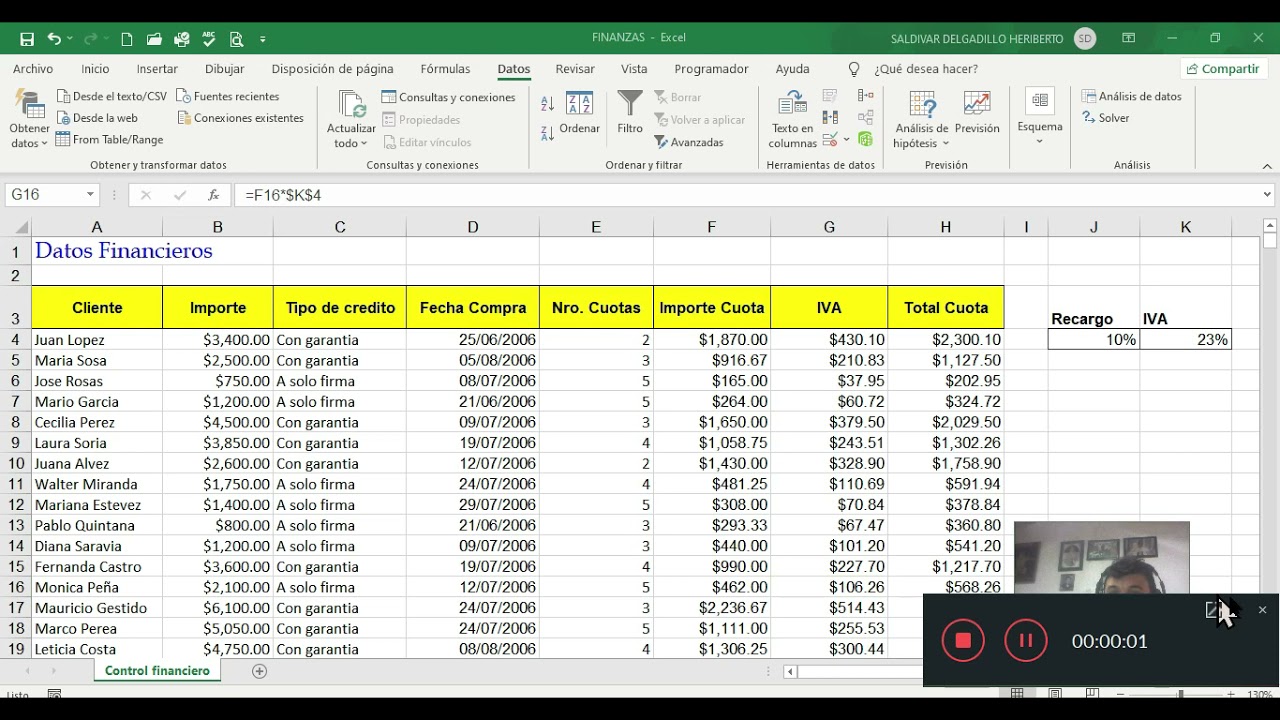Viewport: 1280px width, 720px height.
Task: Click the Actualizar todo refresh icon
Action: (351, 105)
